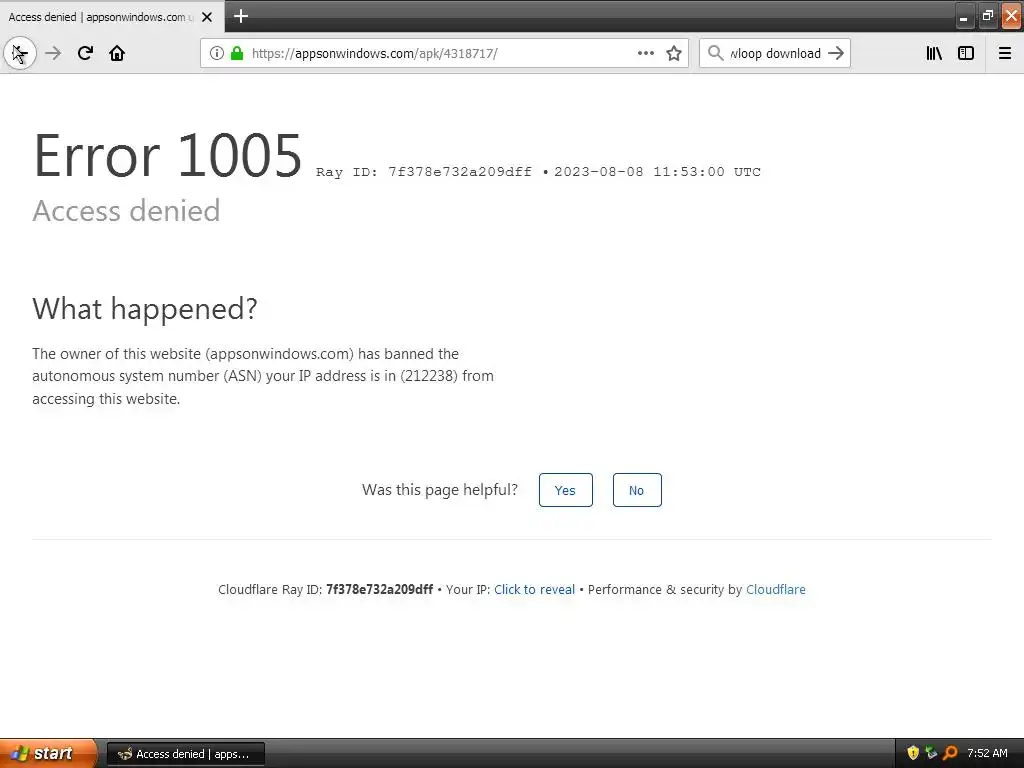Toggle the sidebar view

pyautogui.click(x=966, y=53)
